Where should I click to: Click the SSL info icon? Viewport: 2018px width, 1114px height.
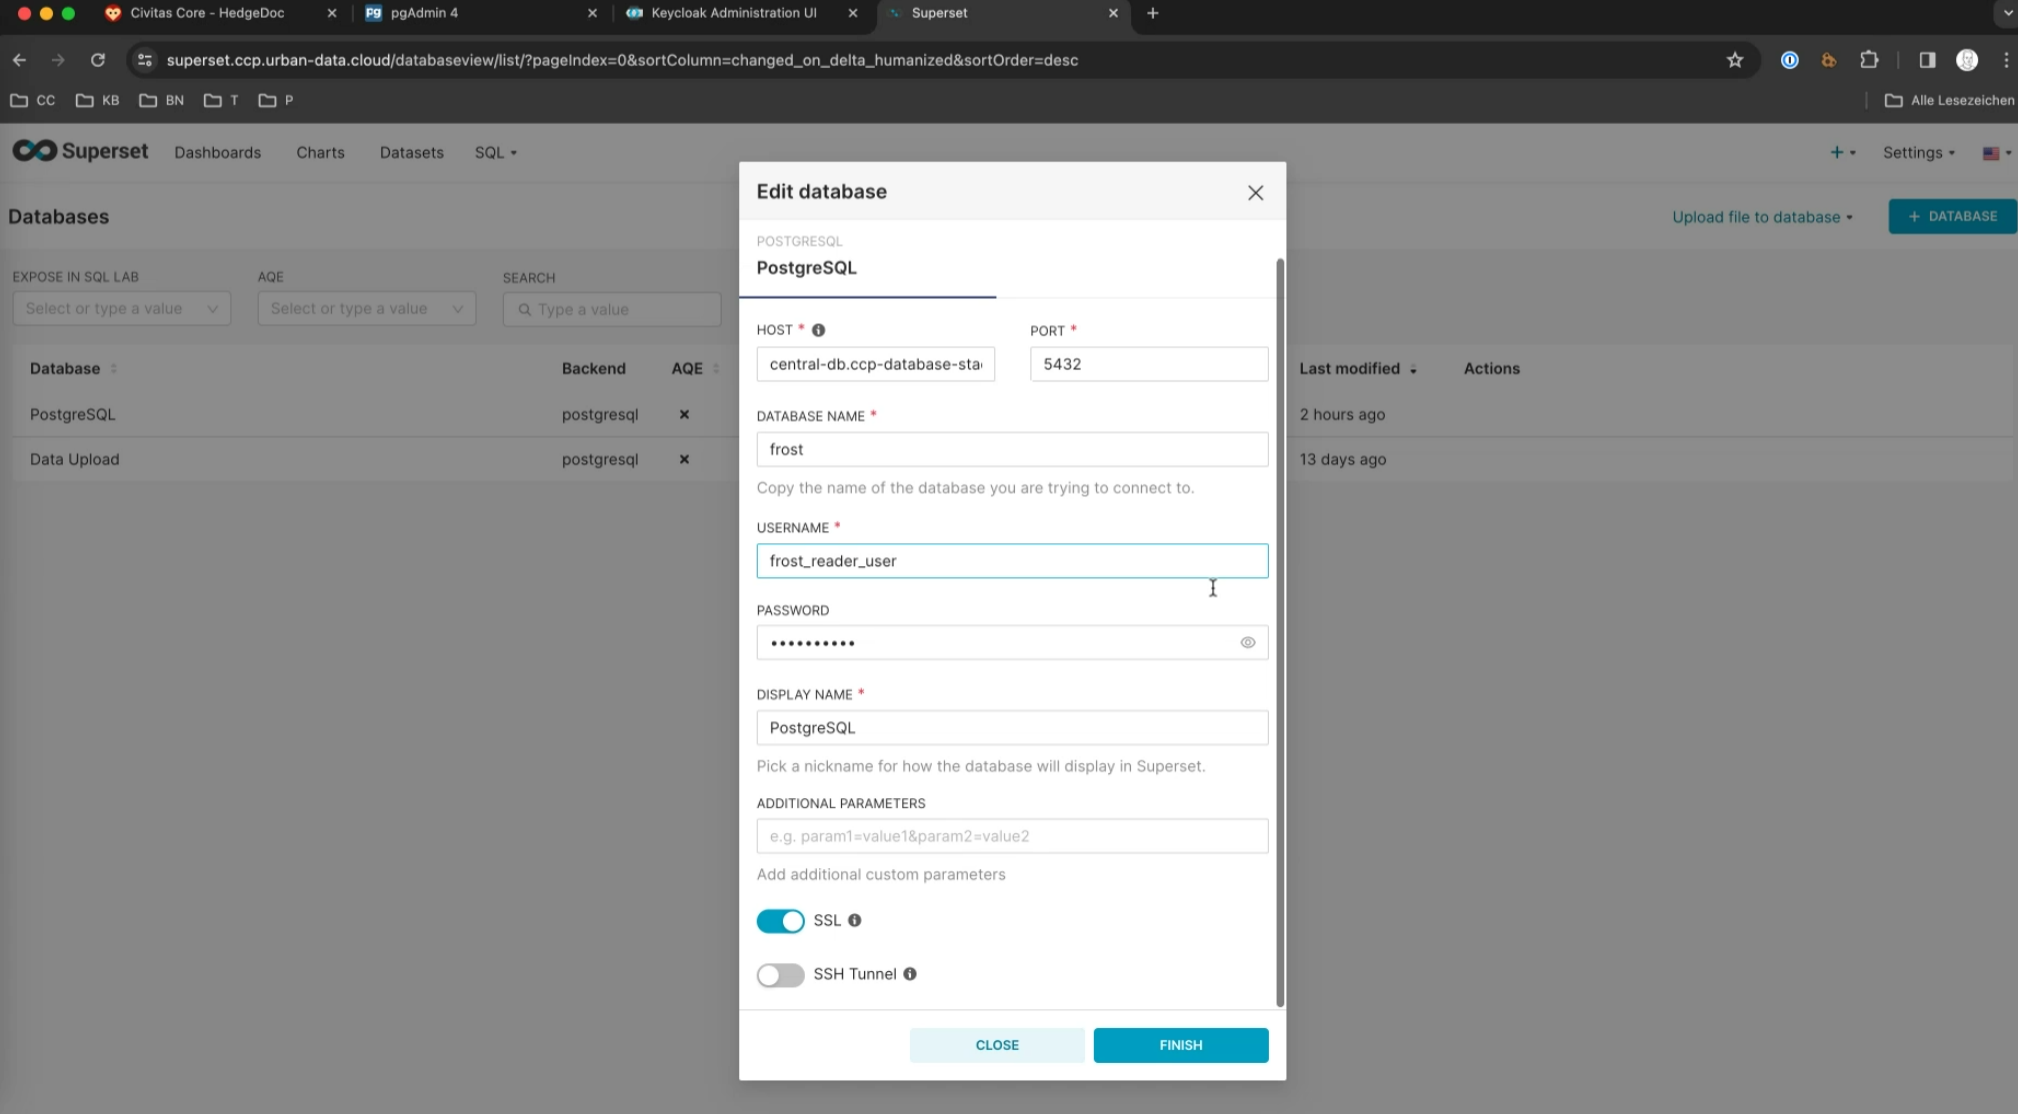pyautogui.click(x=854, y=920)
